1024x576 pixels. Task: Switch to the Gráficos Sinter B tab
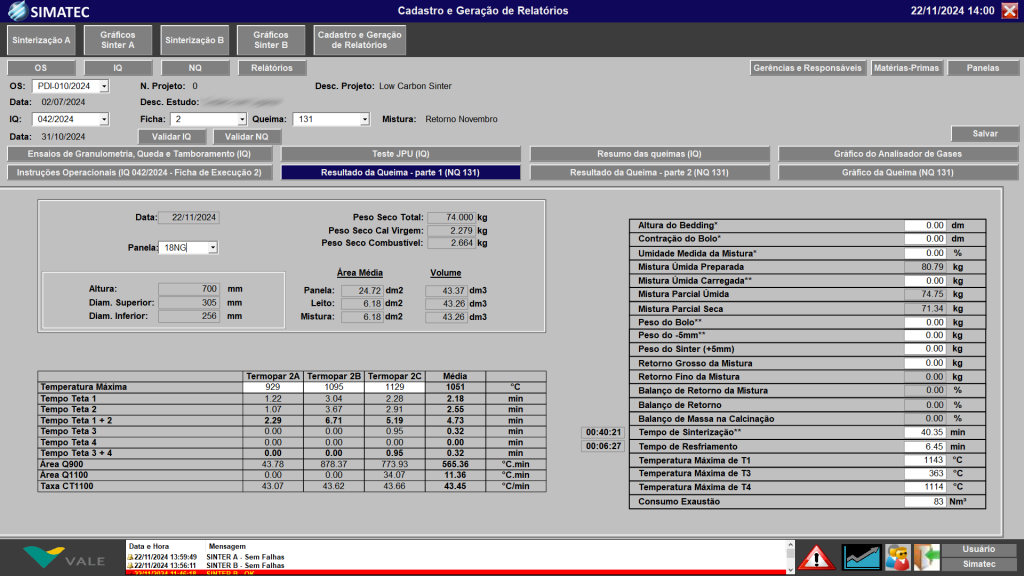point(270,42)
